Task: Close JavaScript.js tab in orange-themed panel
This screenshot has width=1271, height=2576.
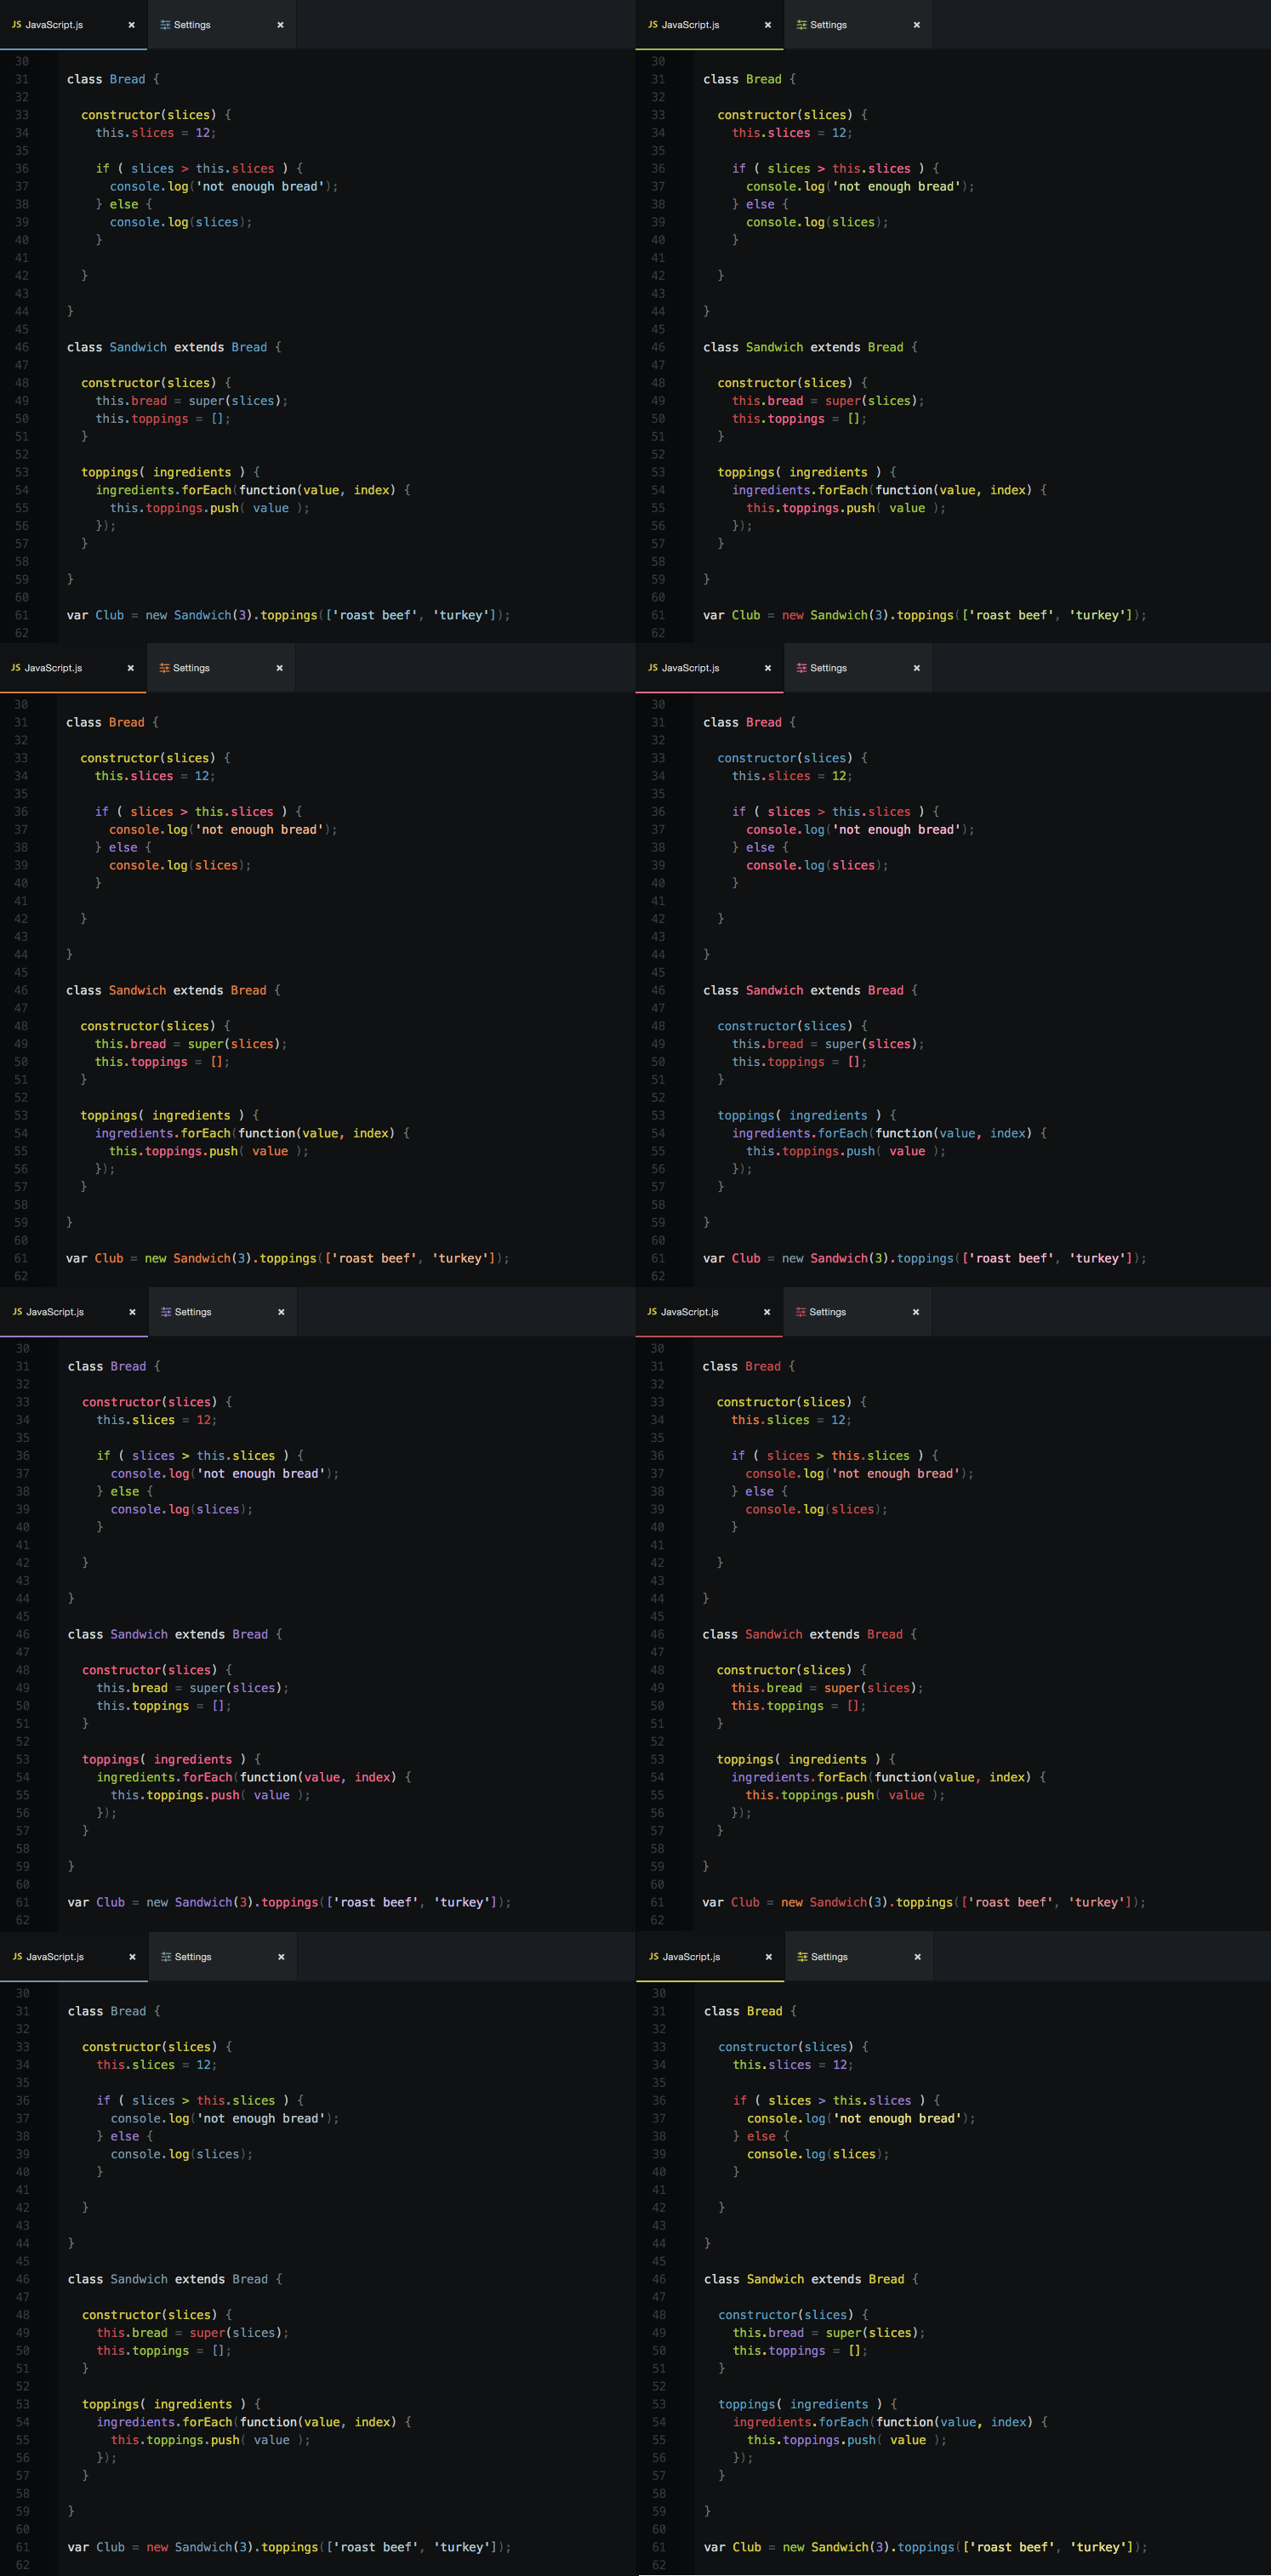Action: point(130,668)
